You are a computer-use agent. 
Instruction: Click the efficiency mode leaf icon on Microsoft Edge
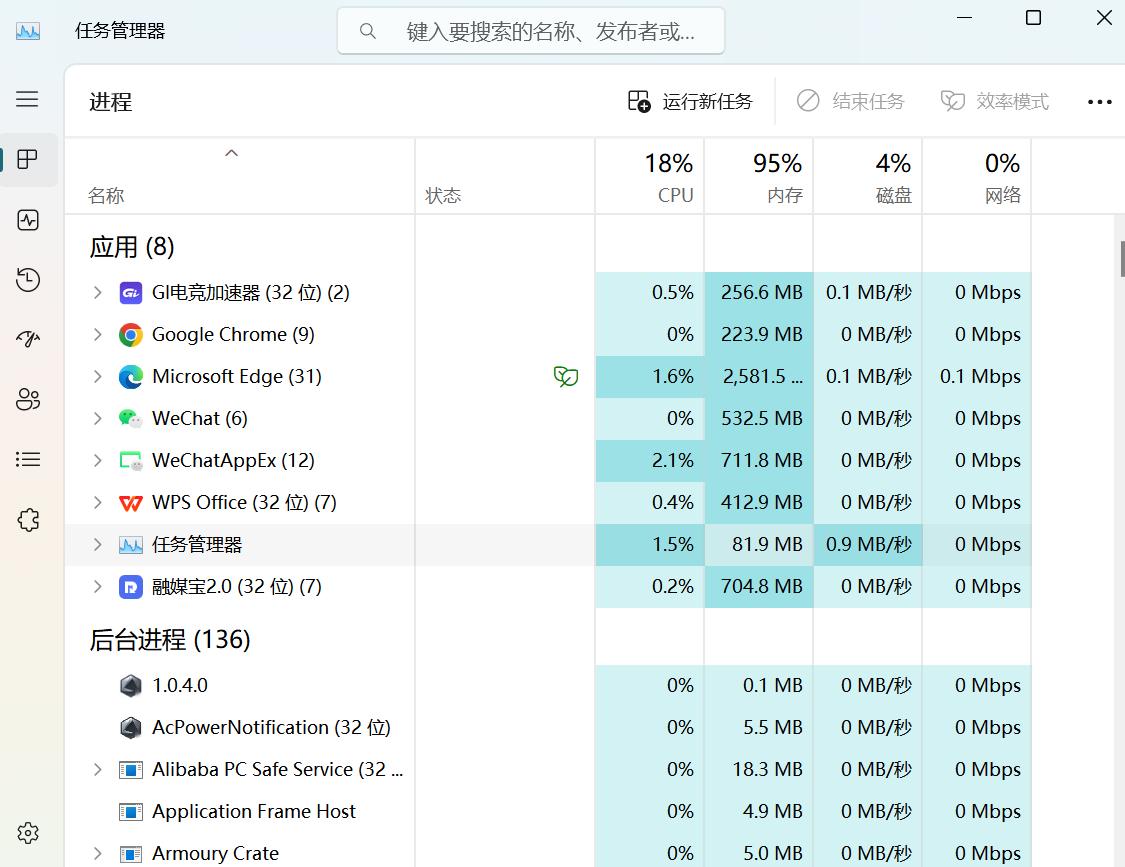tap(566, 376)
